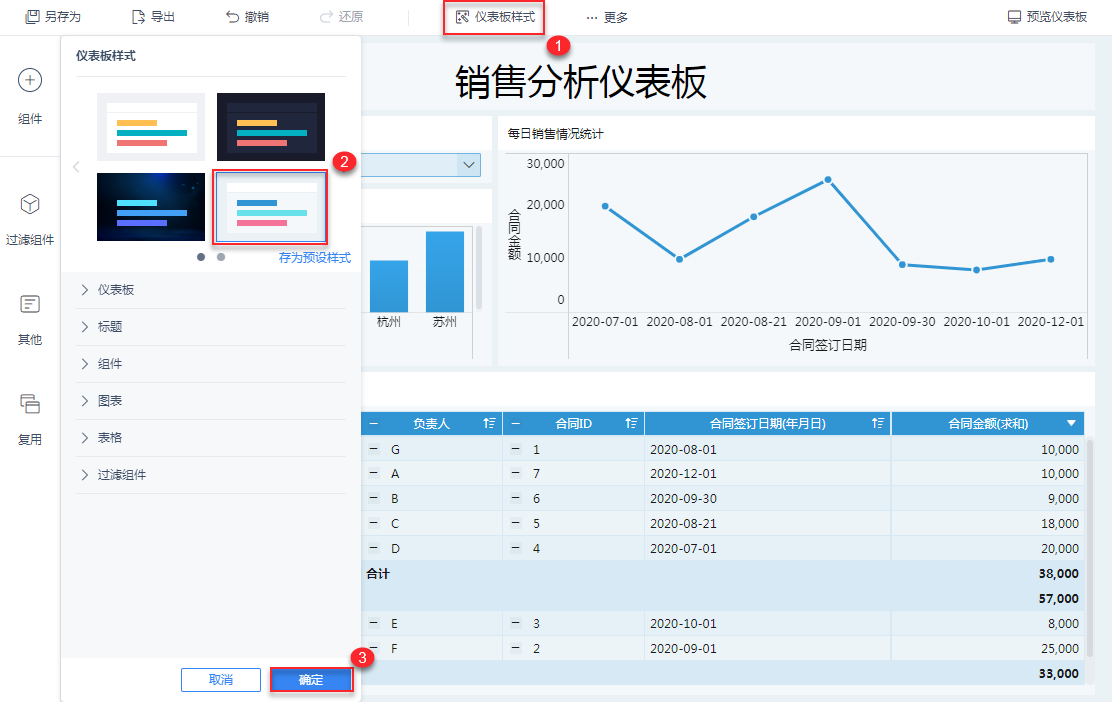Select the blue glowing preset style thumbnail
Viewport: 1112px width, 702px height.
click(151, 207)
